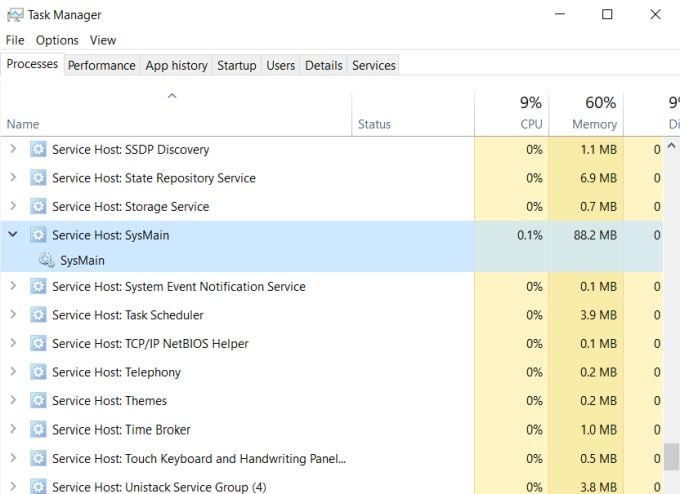Click the Task Manager app icon in title bar
This screenshot has width=680, height=494.
tap(13, 15)
